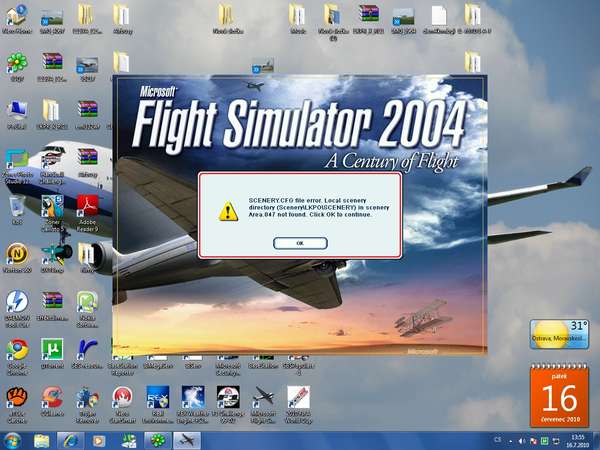The width and height of the screenshot is (600, 450).
Task: Launch Google Chrome from the desktop
Action: (17, 356)
